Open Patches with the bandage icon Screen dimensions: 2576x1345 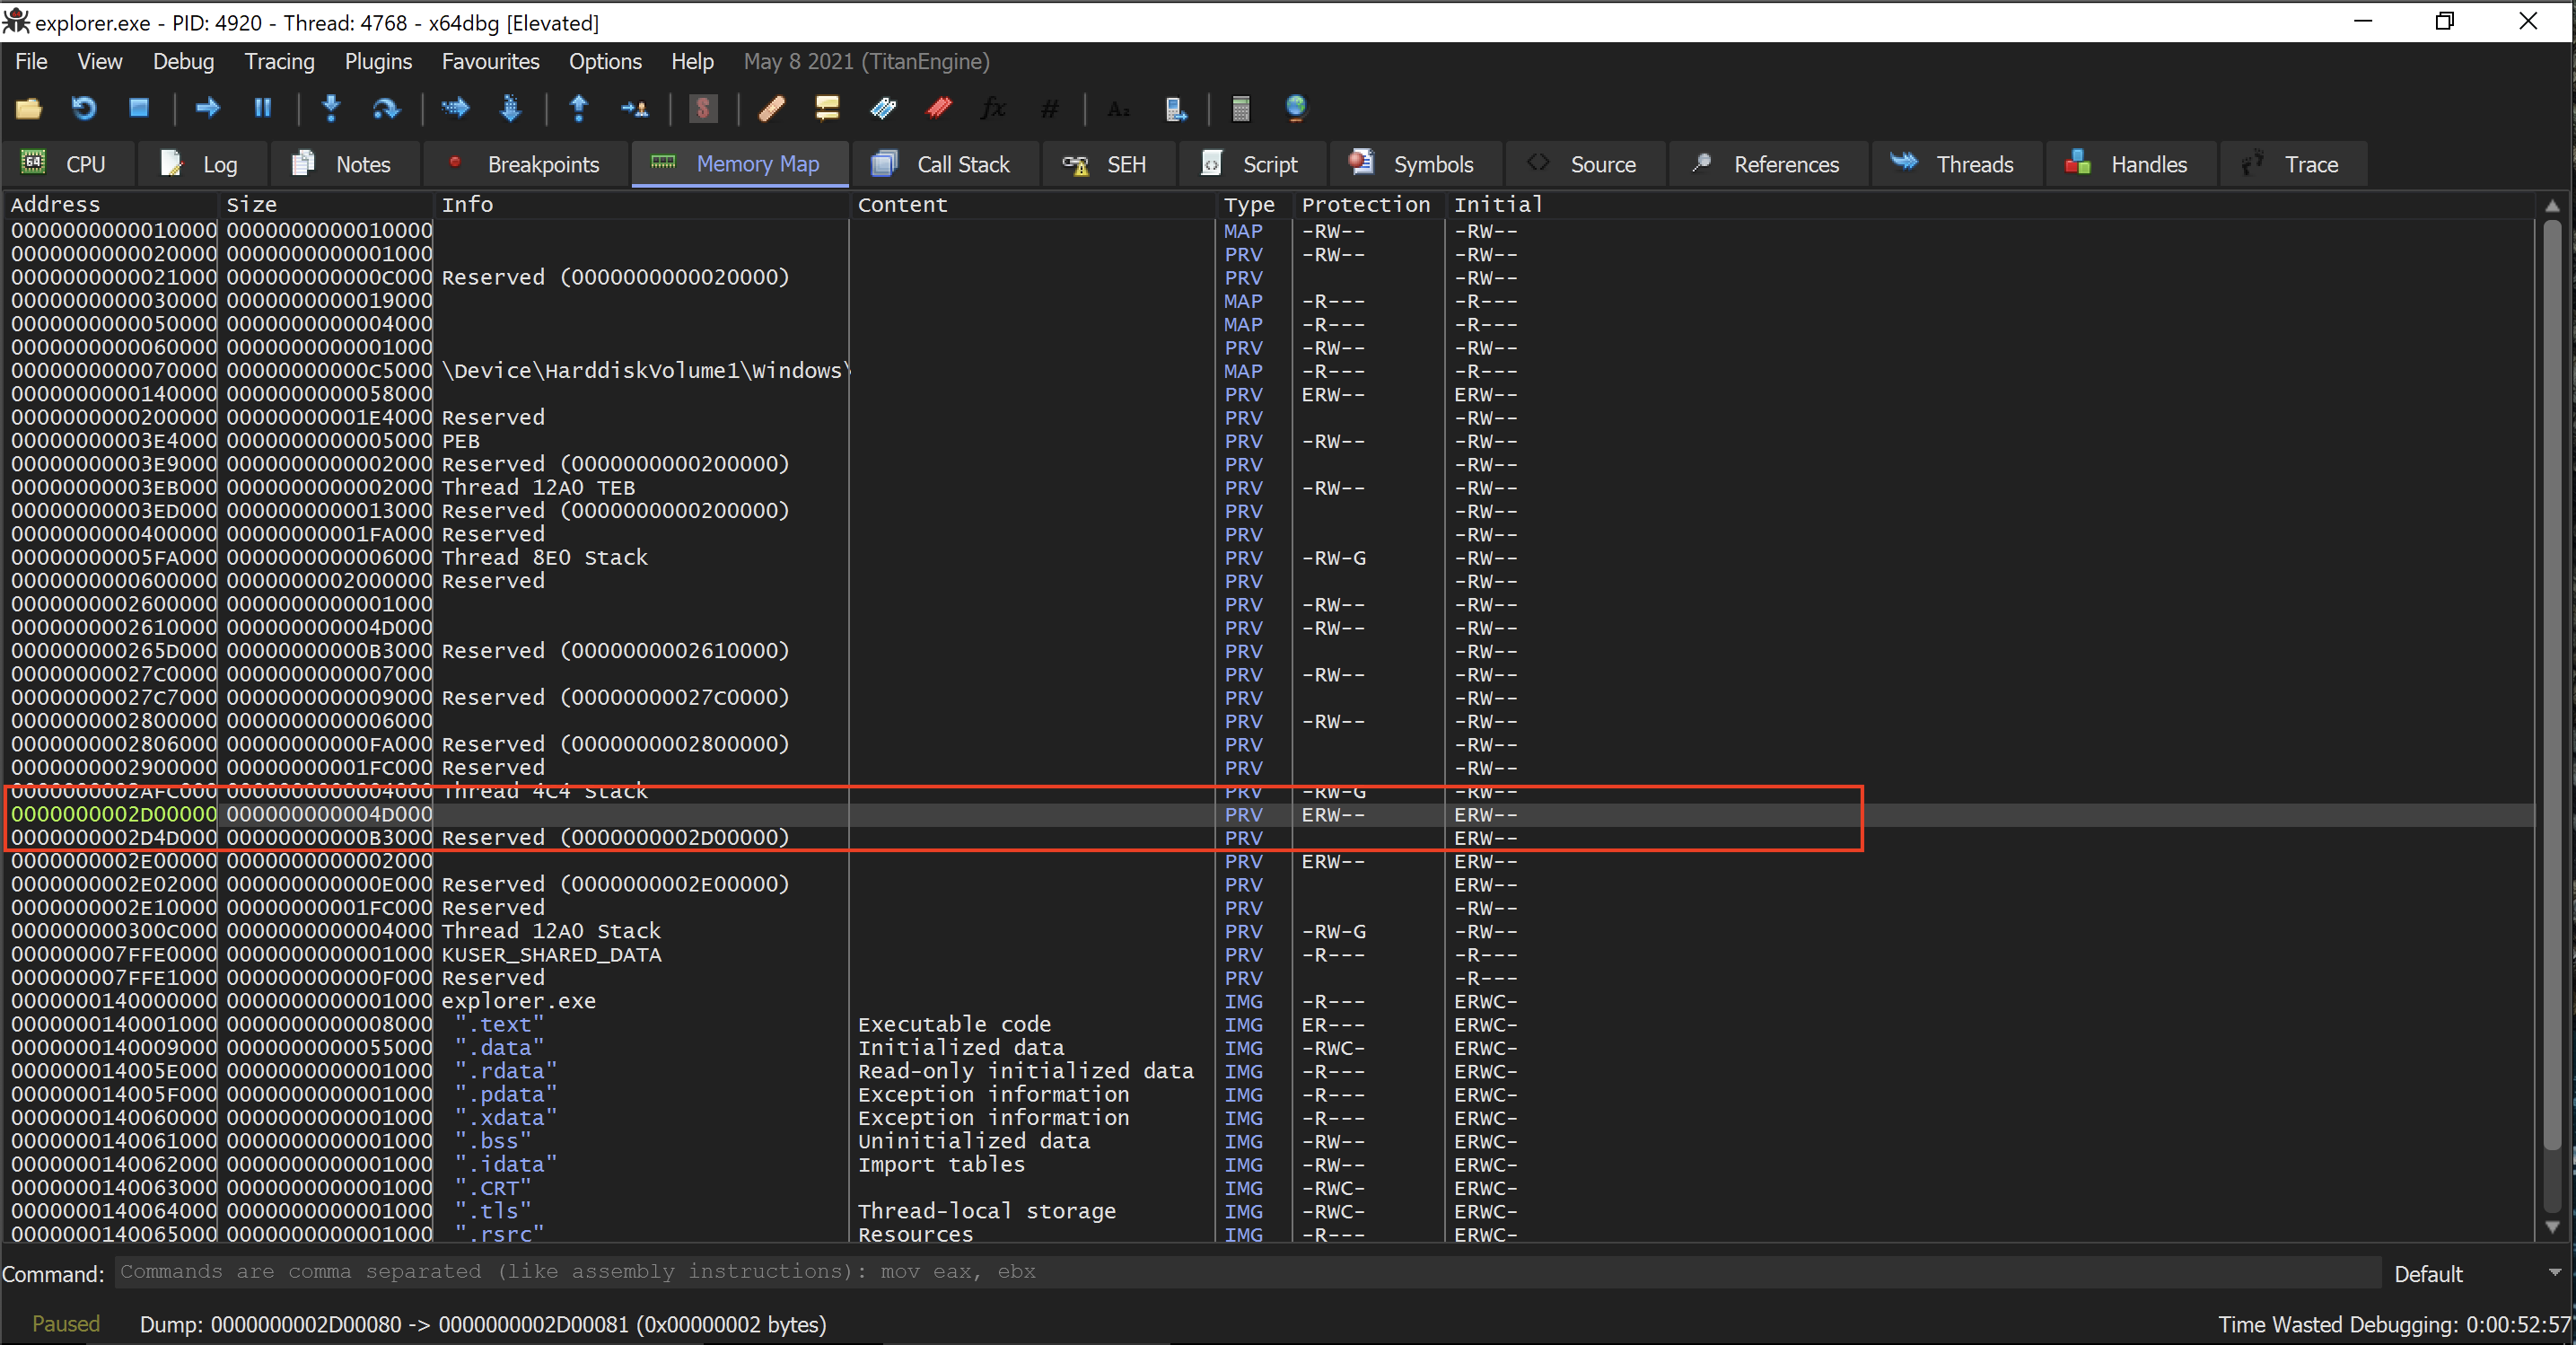pos(772,108)
